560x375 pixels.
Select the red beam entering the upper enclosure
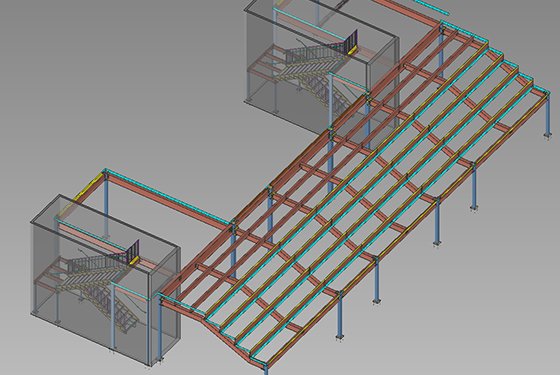point(349,83)
